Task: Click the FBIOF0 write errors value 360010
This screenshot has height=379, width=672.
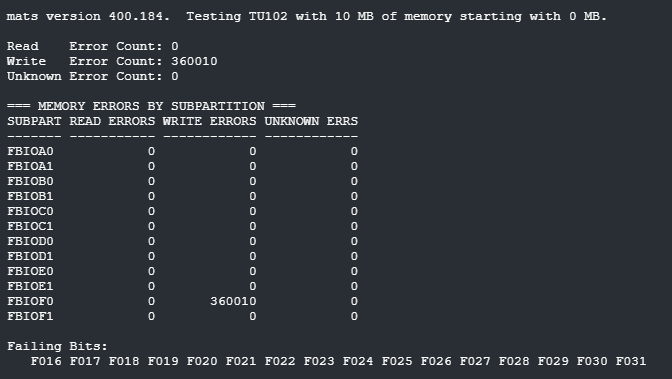Action: tap(233, 301)
